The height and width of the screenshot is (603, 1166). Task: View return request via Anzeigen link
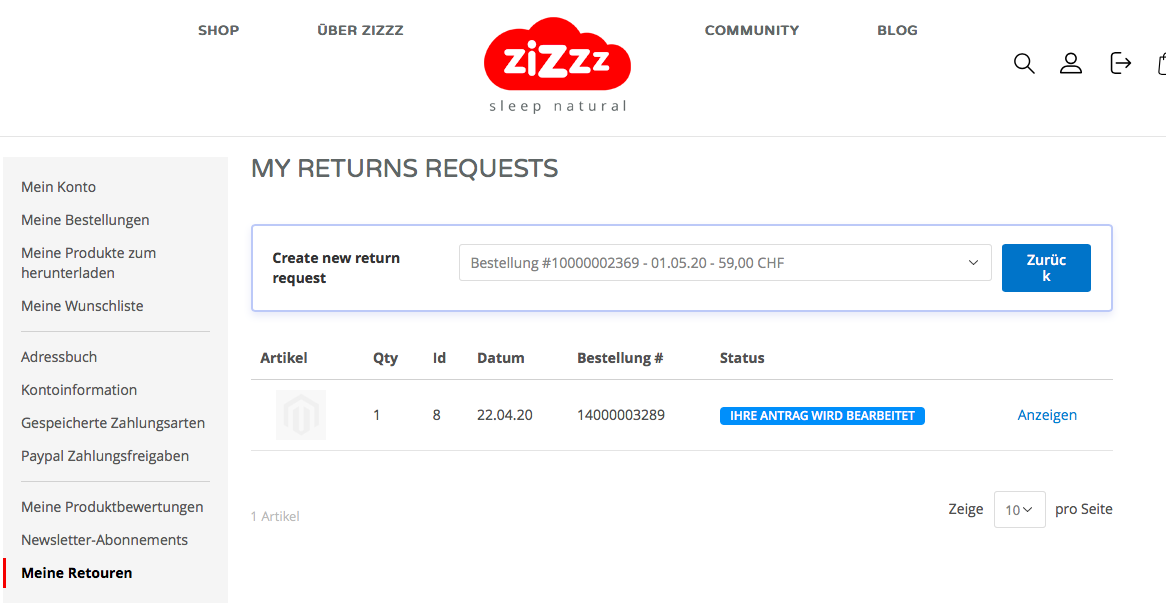(1047, 415)
